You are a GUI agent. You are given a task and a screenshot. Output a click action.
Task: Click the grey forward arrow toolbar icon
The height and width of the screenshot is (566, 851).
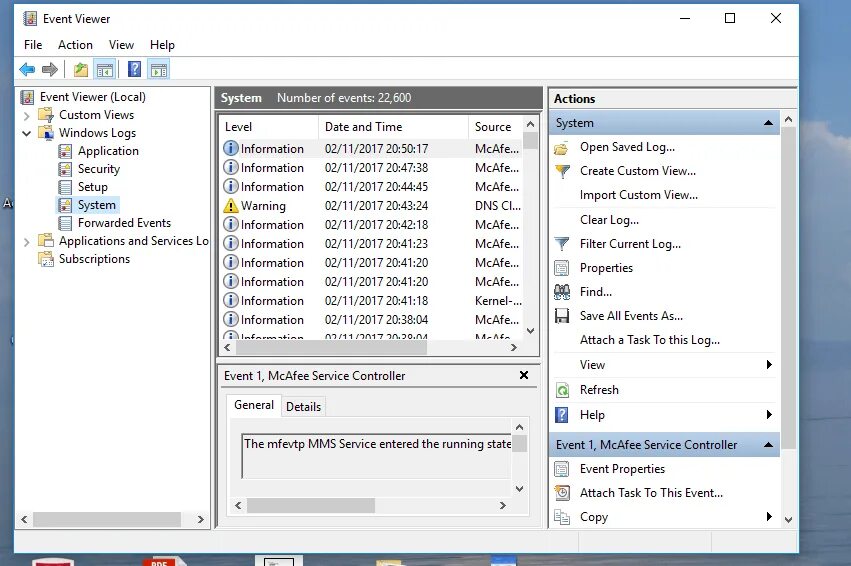point(50,69)
